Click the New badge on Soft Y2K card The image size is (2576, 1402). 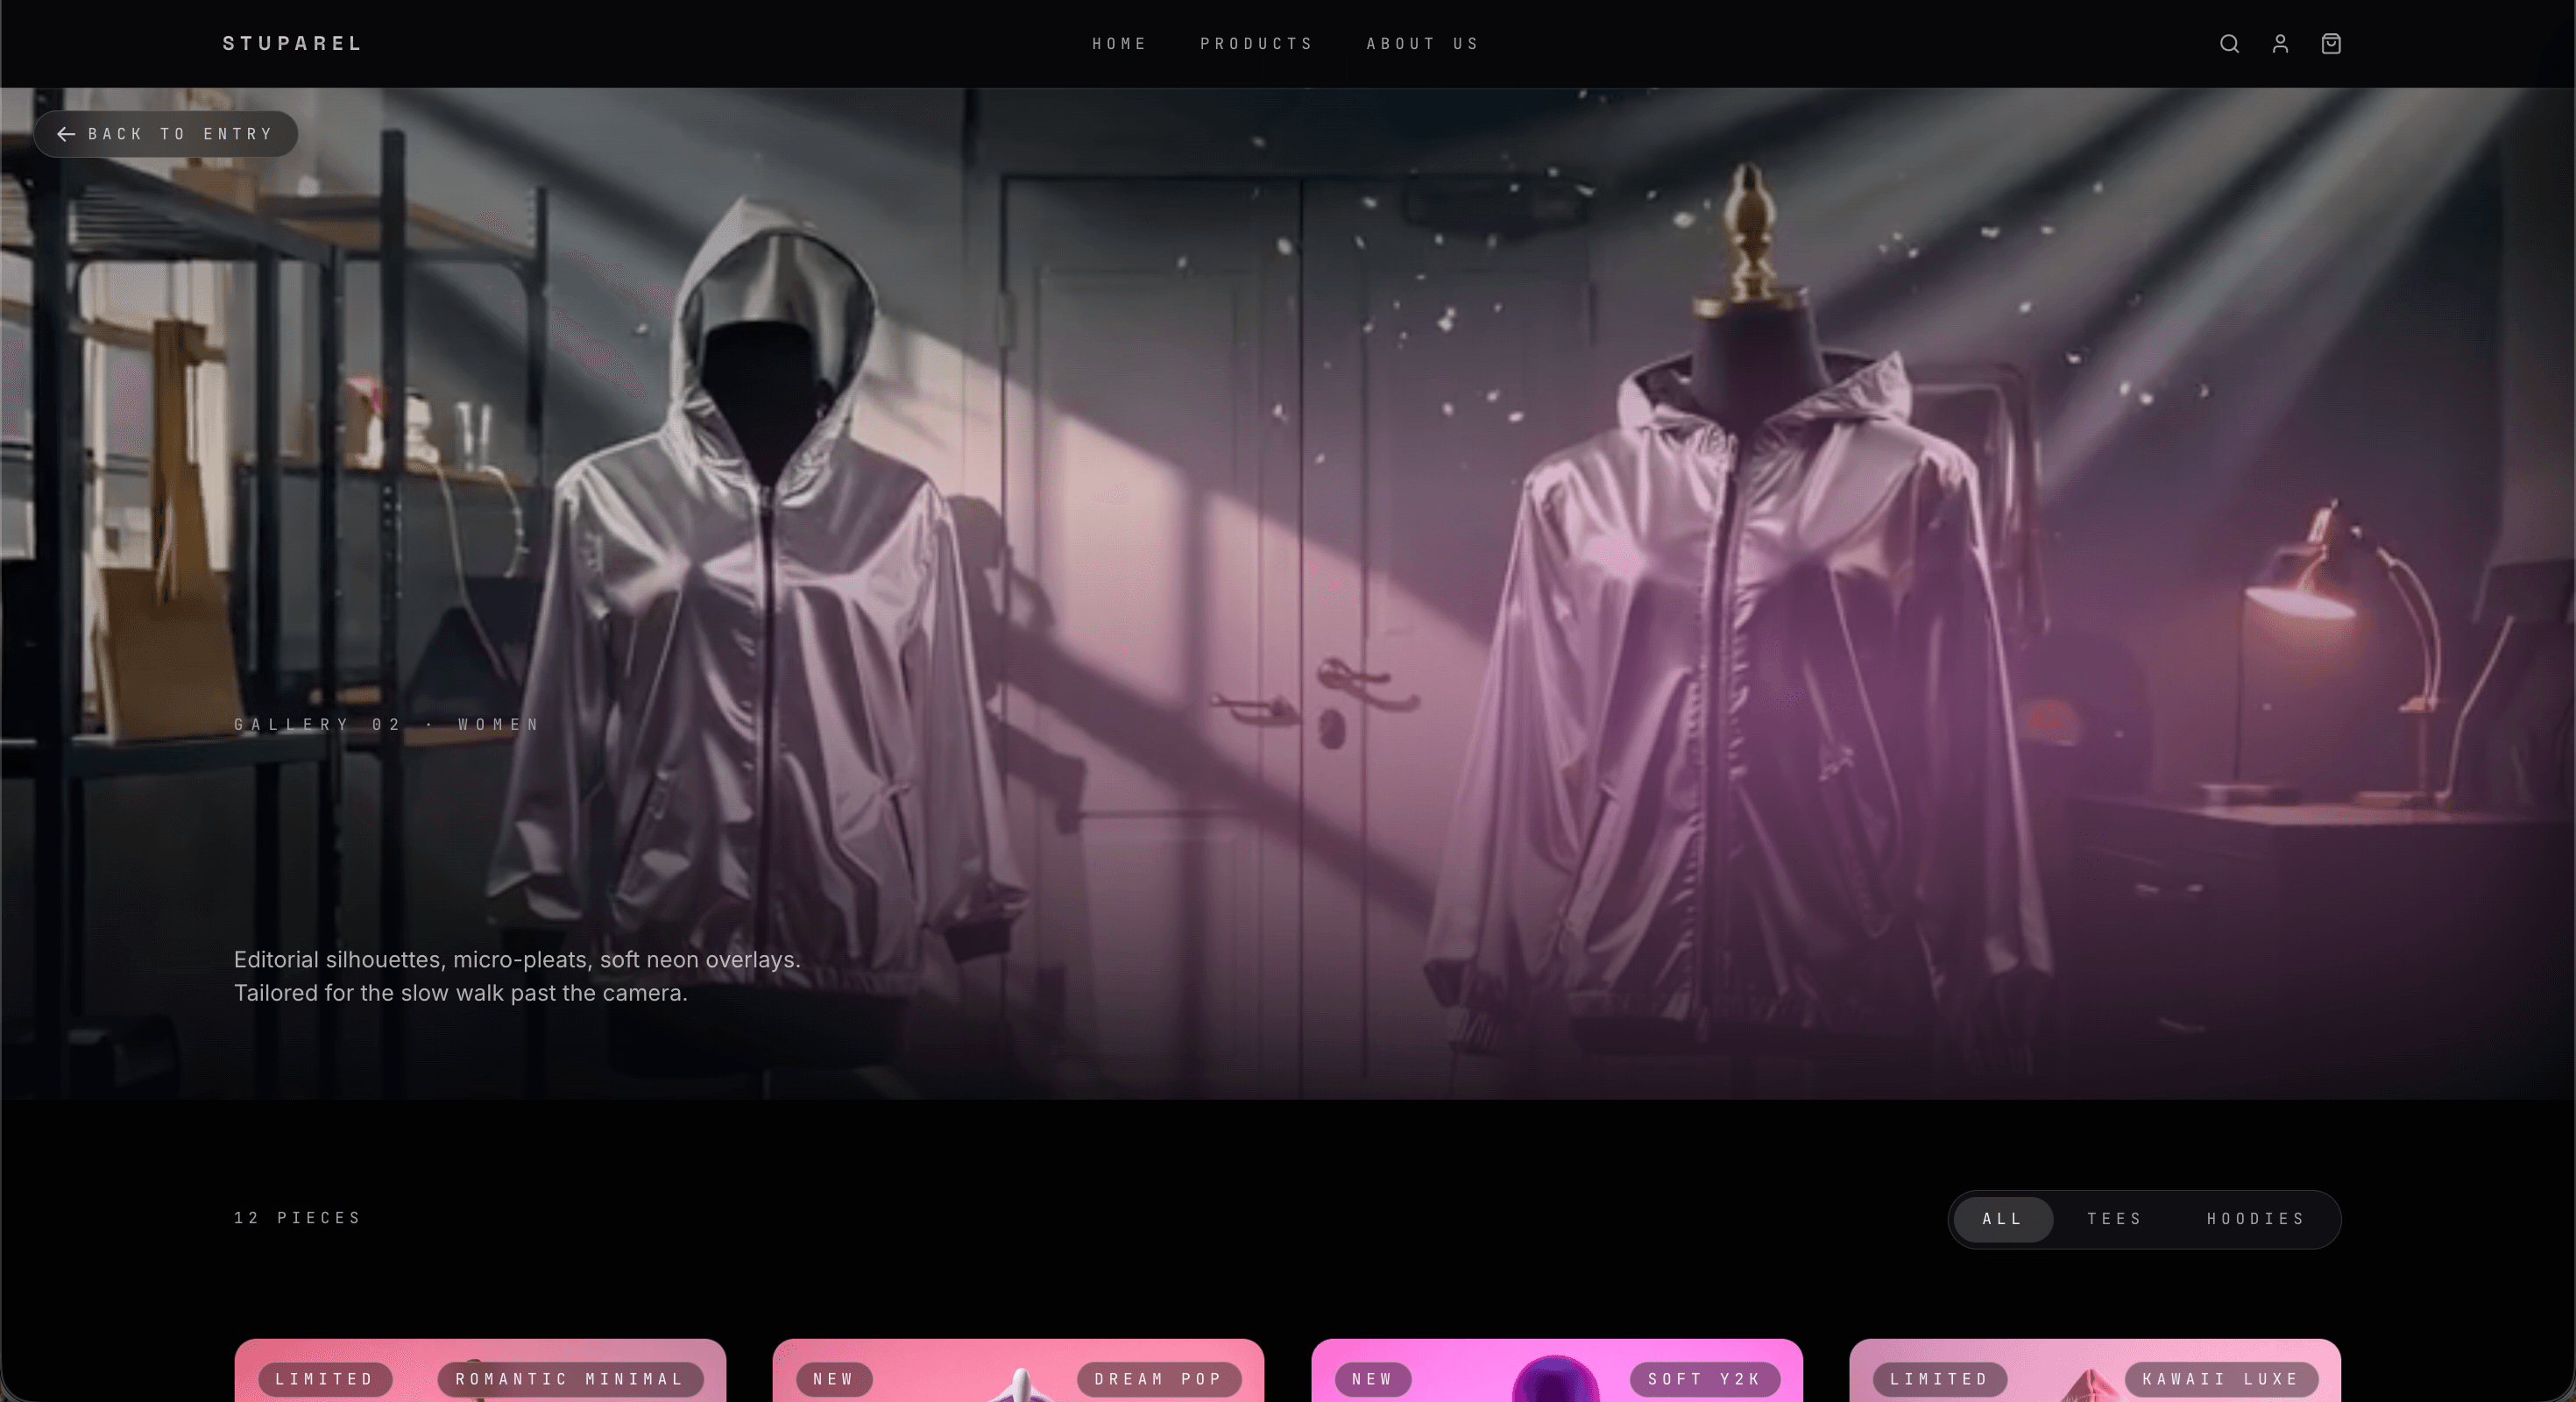(1373, 1379)
